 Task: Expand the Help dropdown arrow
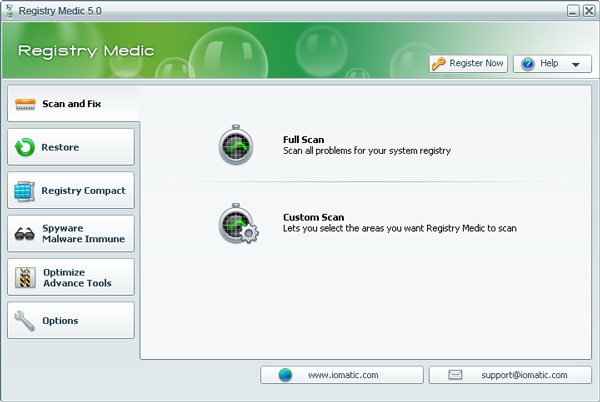pos(576,64)
